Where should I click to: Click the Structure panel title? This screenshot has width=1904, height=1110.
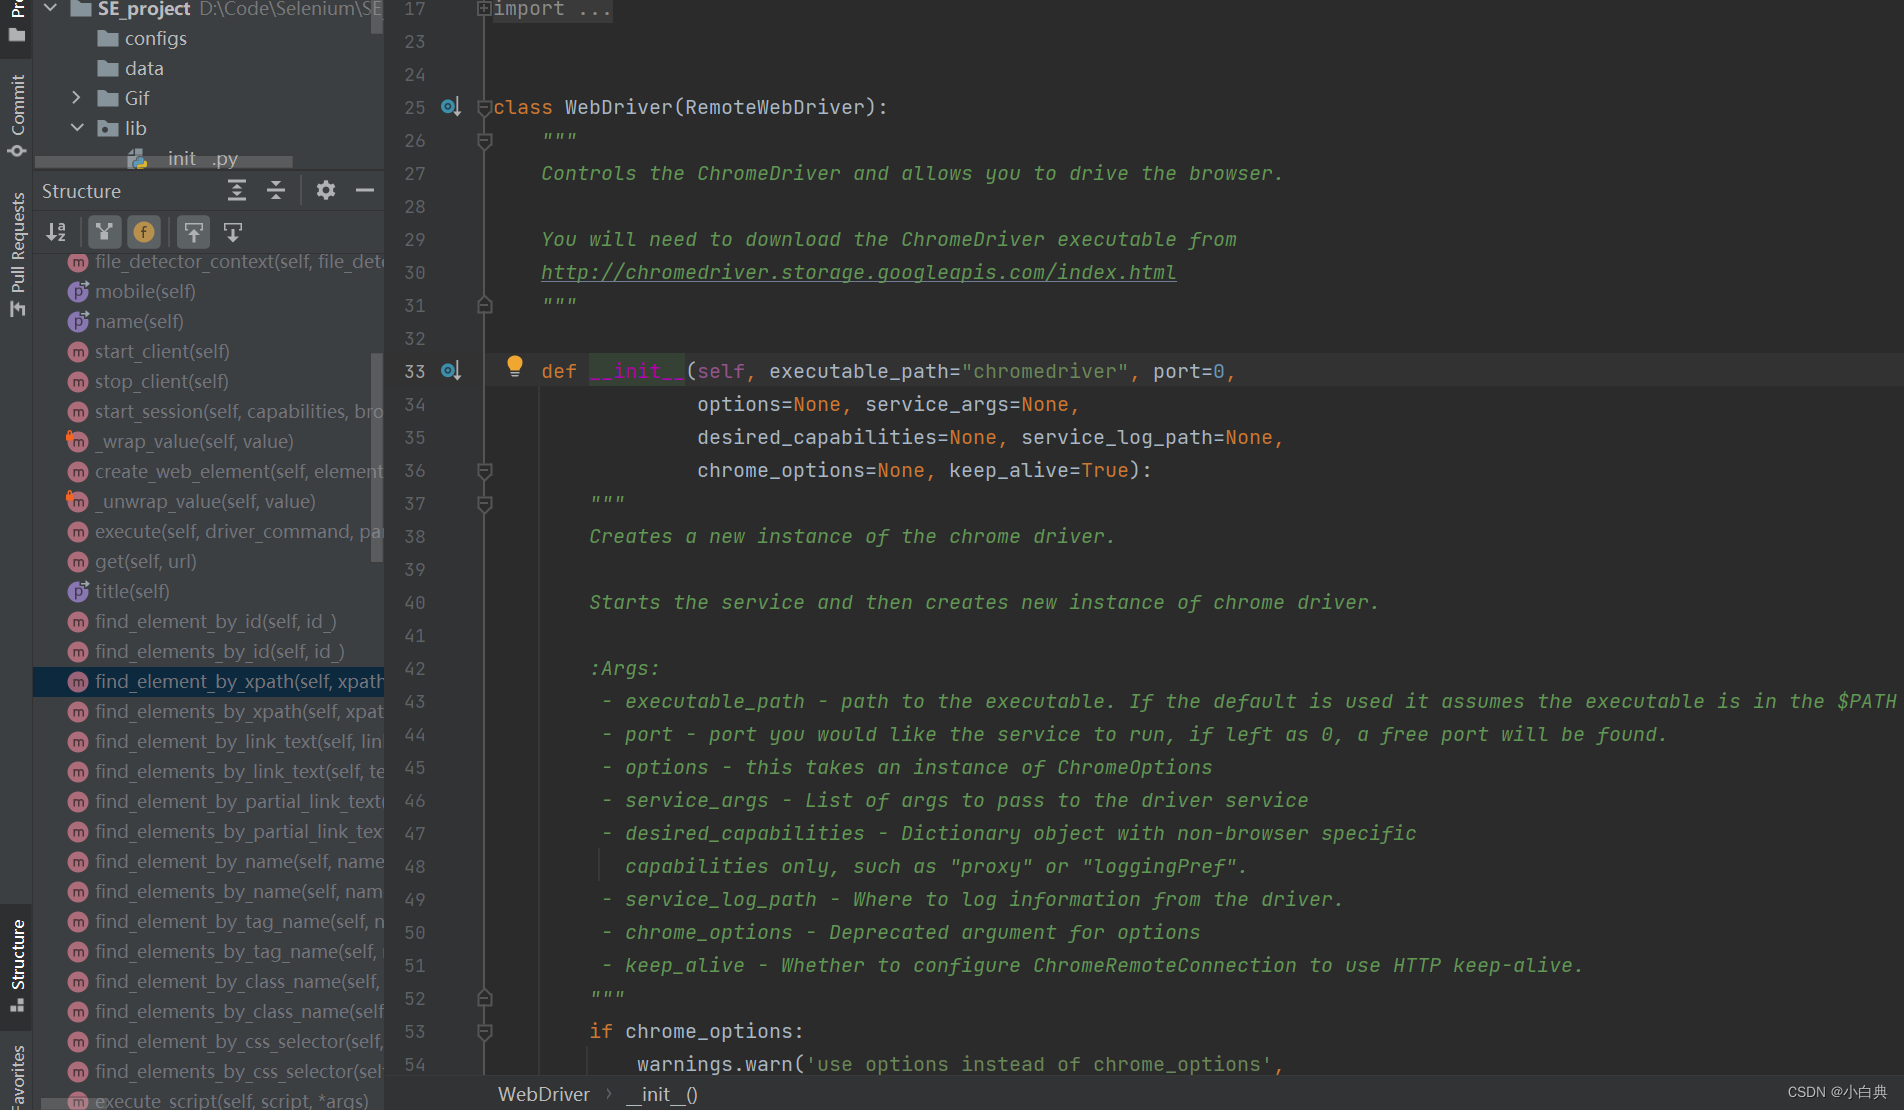[x=81, y=191]
